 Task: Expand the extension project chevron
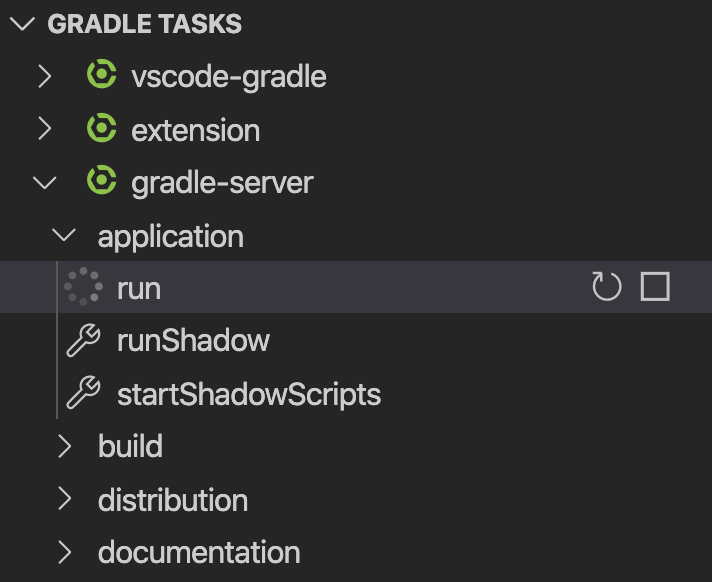(44, 129)
